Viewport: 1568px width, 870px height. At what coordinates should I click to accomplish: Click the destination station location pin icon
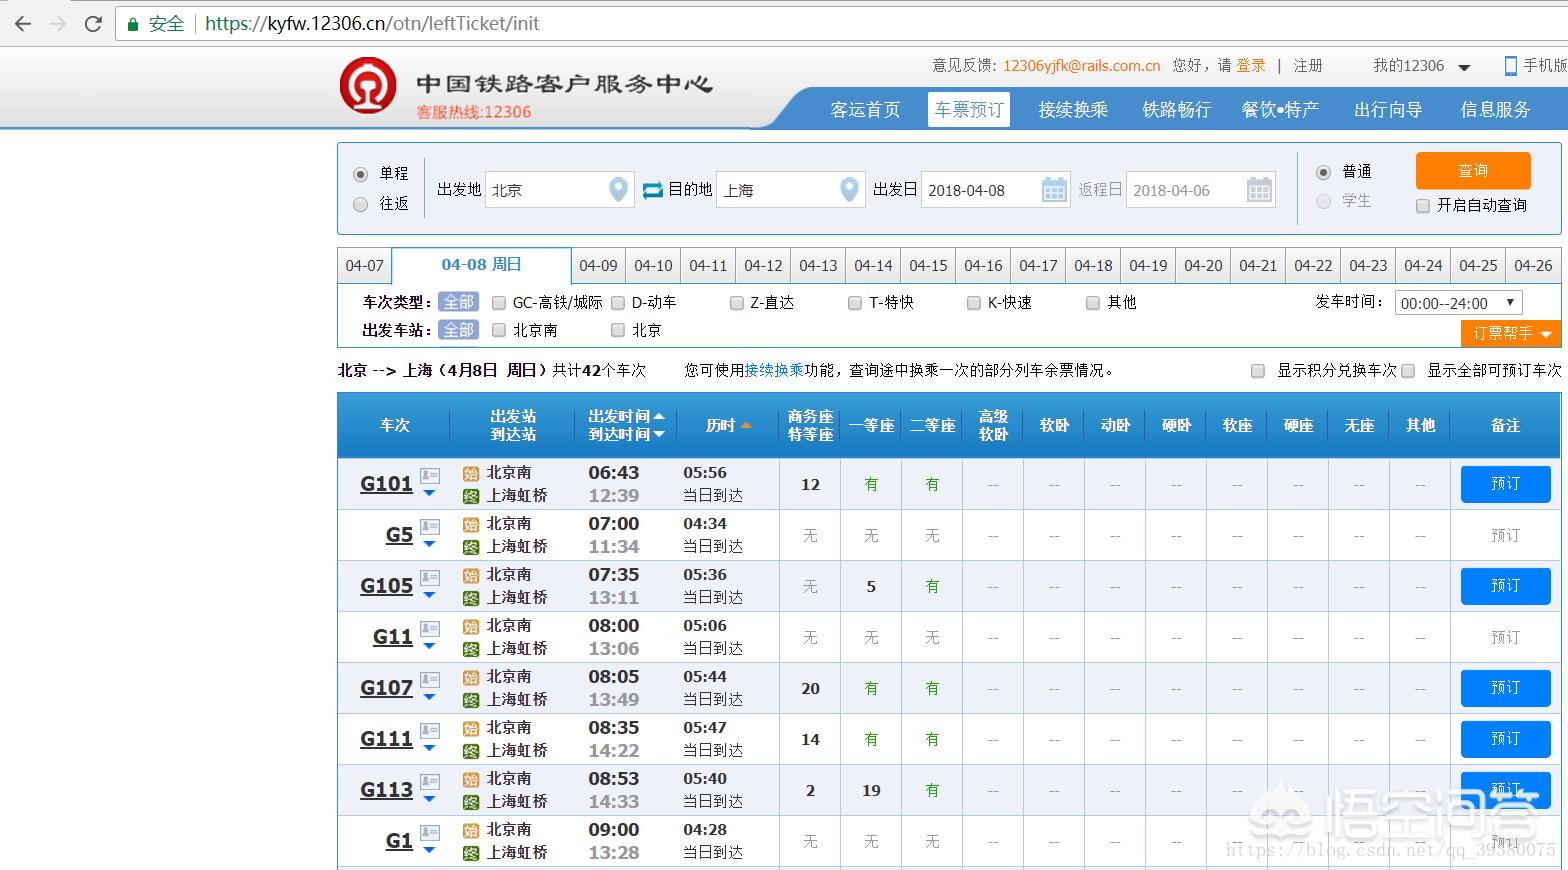point(849,189)
